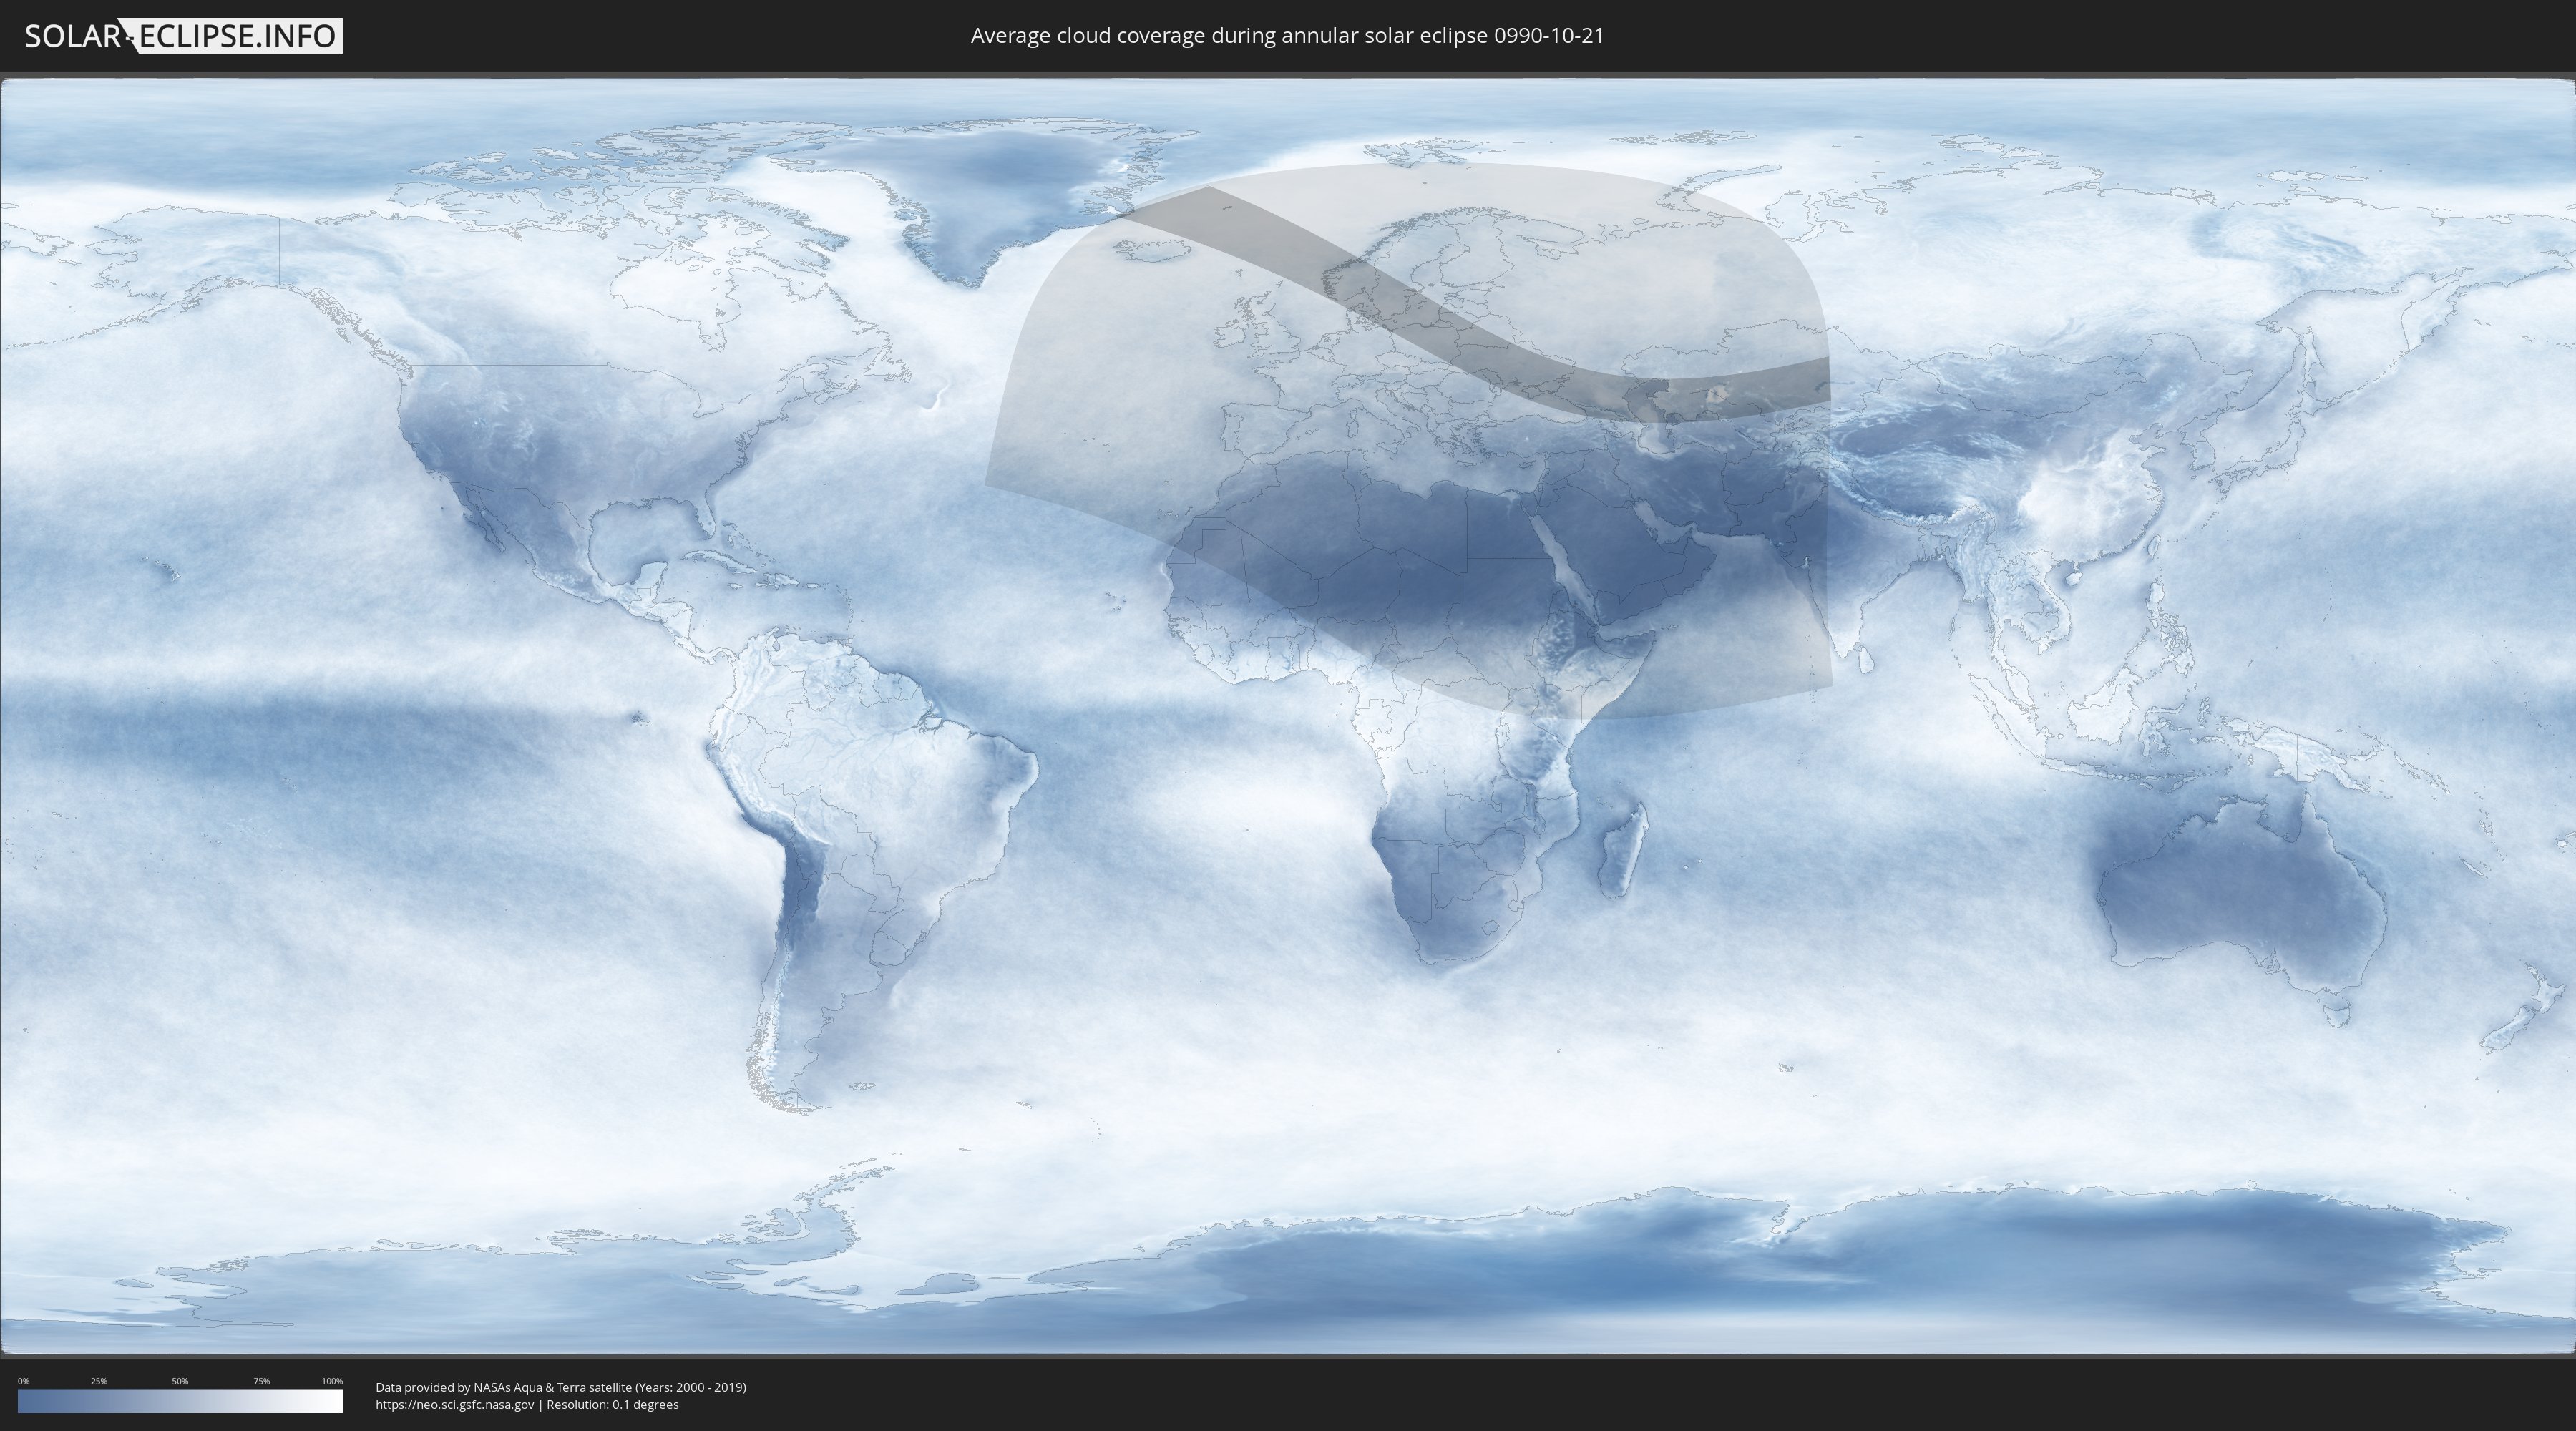Click the world cloud coverage map
The height and width of the screenshot is (1431, 2576).
pyautogui.click(x=1288, y=716)
